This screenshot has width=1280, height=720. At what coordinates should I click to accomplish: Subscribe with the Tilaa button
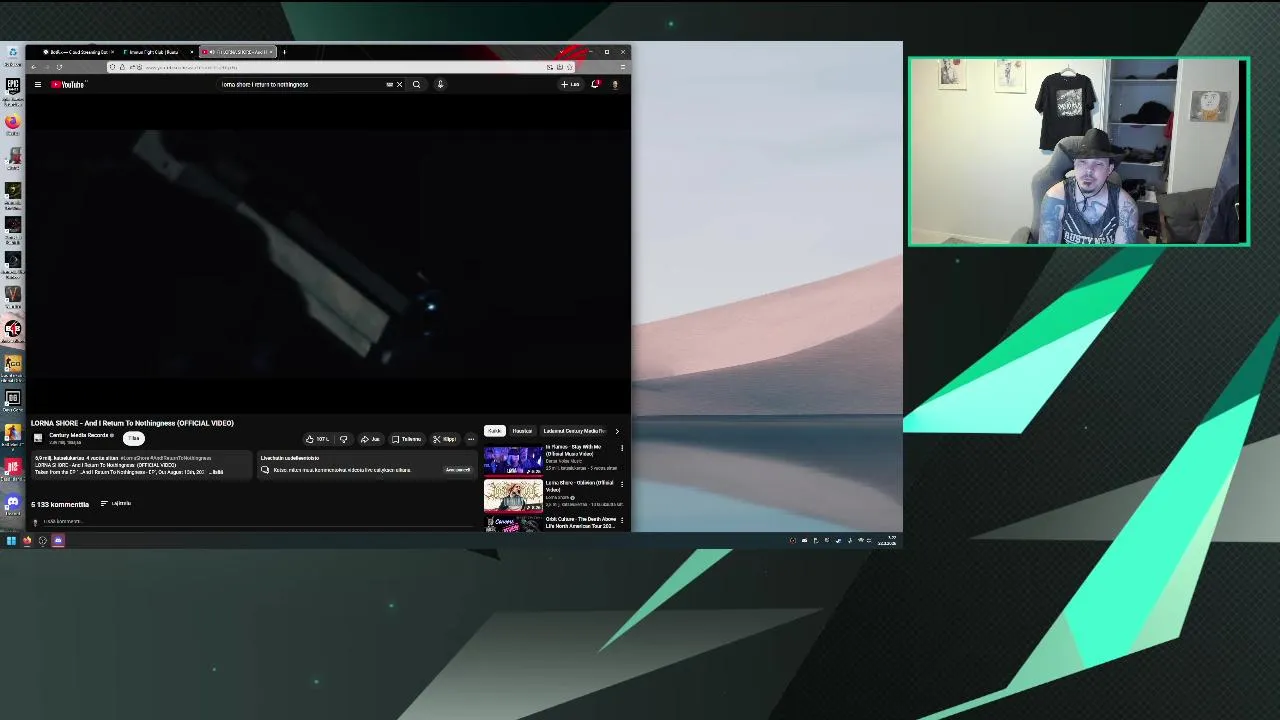(134, 438)
